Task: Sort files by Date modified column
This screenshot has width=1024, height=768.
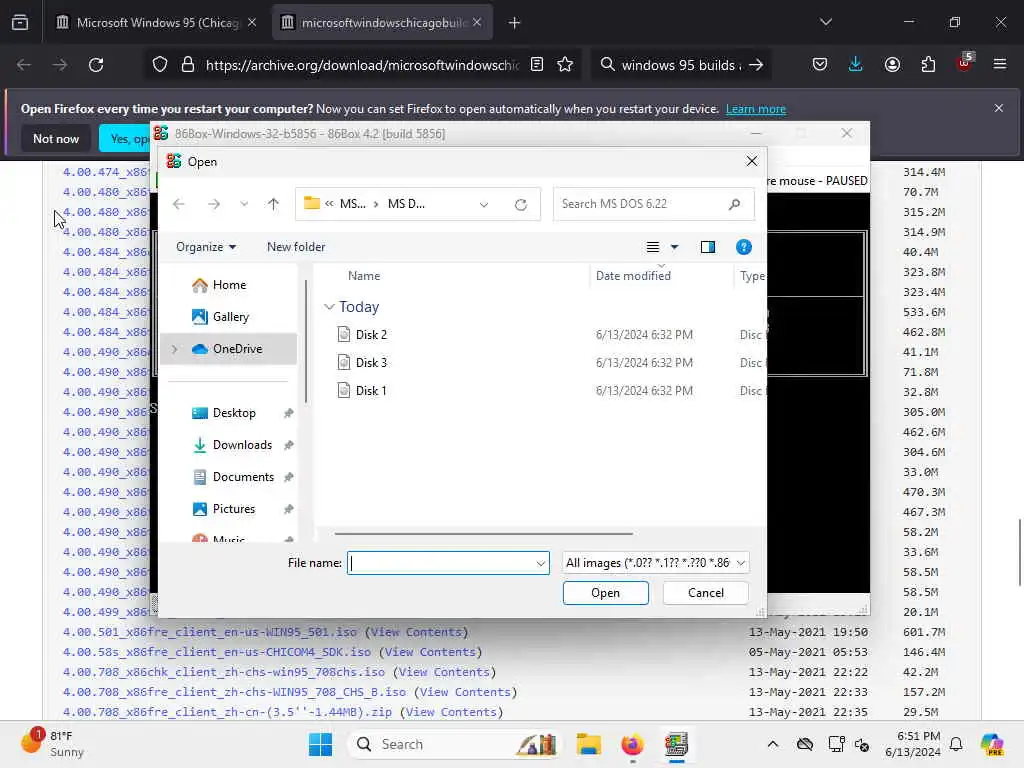Action: [633, 276]
